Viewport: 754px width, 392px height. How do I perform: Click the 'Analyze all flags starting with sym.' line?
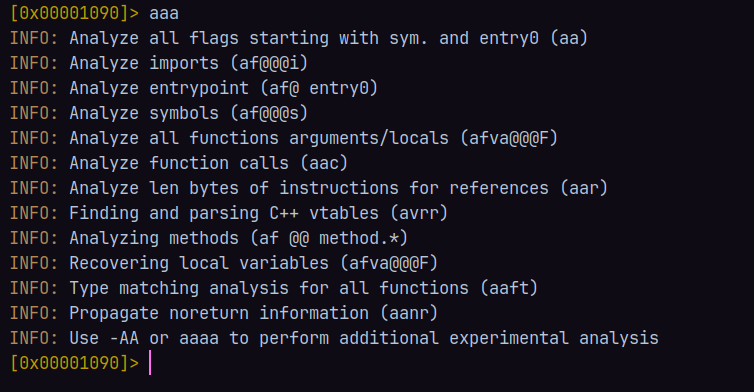pyautogui.click(x=299, y=38)
